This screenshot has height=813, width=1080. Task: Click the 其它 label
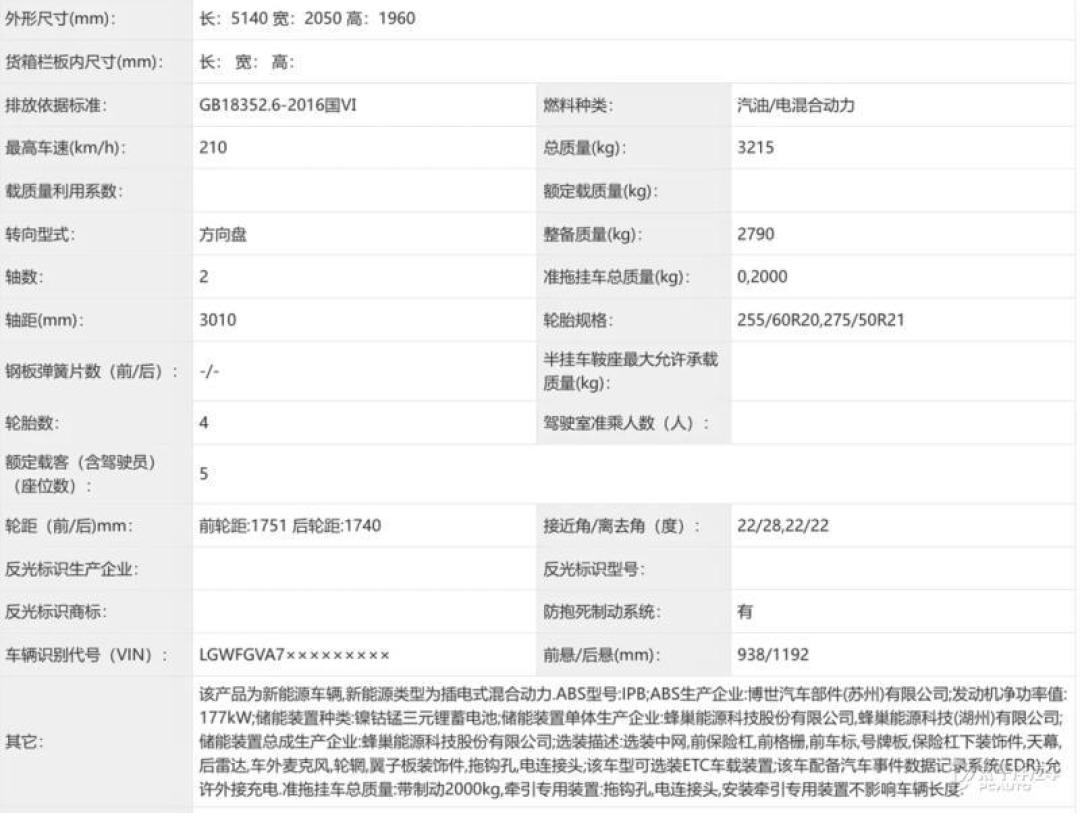(x=24, y=742)
